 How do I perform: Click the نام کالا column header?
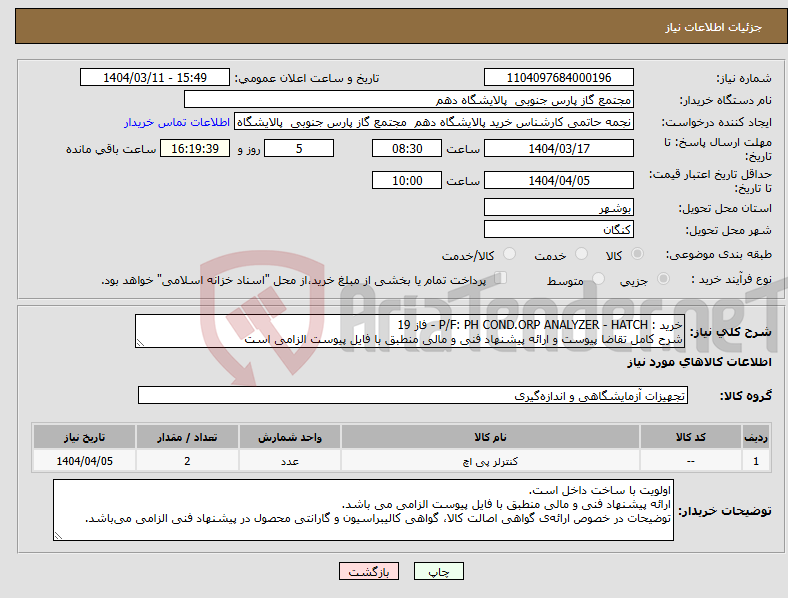(x=490, y=437)
